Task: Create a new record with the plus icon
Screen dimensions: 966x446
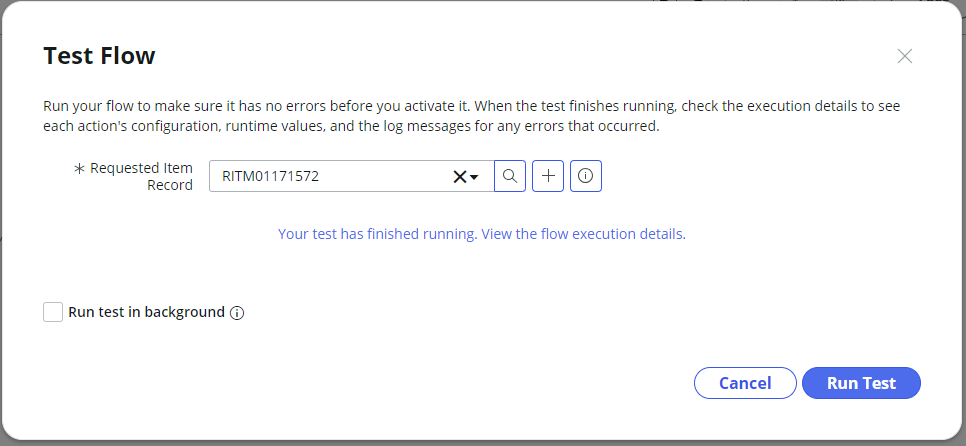Action: click(x=548, y=176)
